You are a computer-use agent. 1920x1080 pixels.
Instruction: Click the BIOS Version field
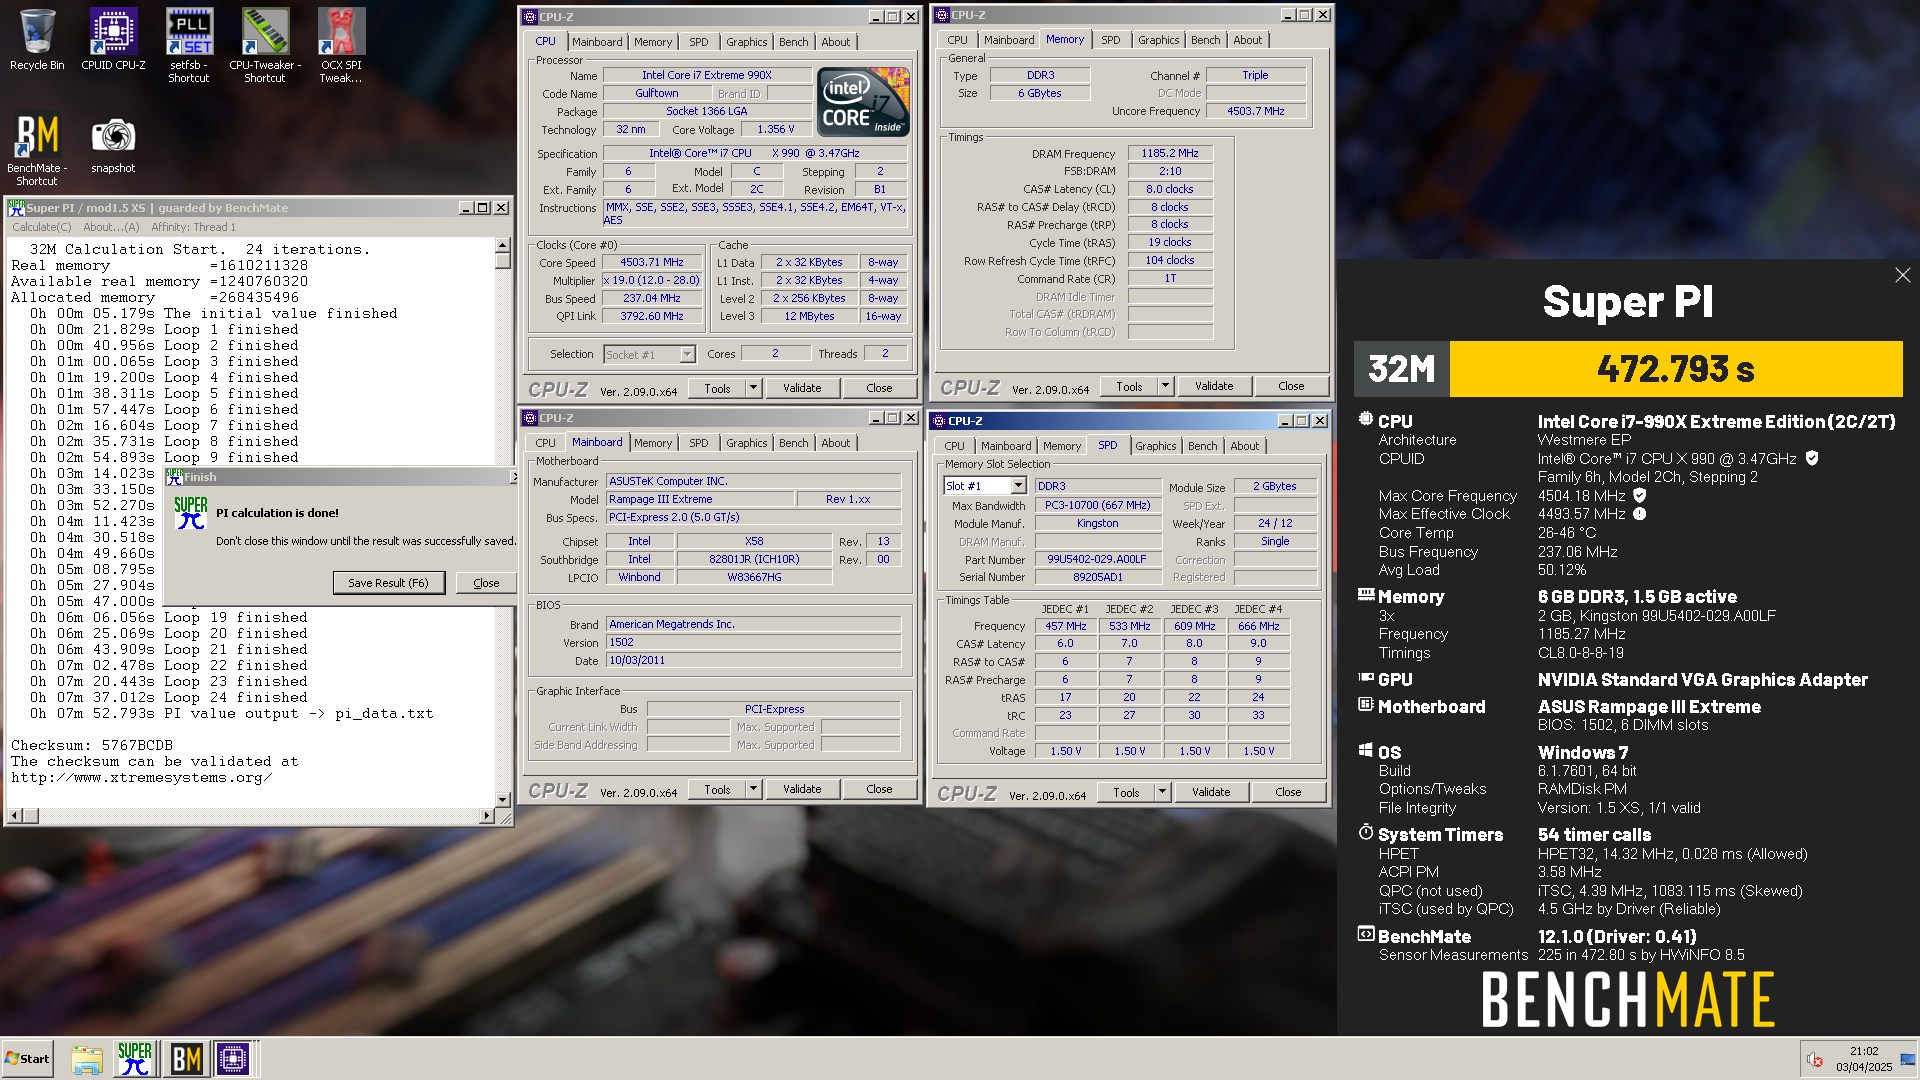[754, 642]
